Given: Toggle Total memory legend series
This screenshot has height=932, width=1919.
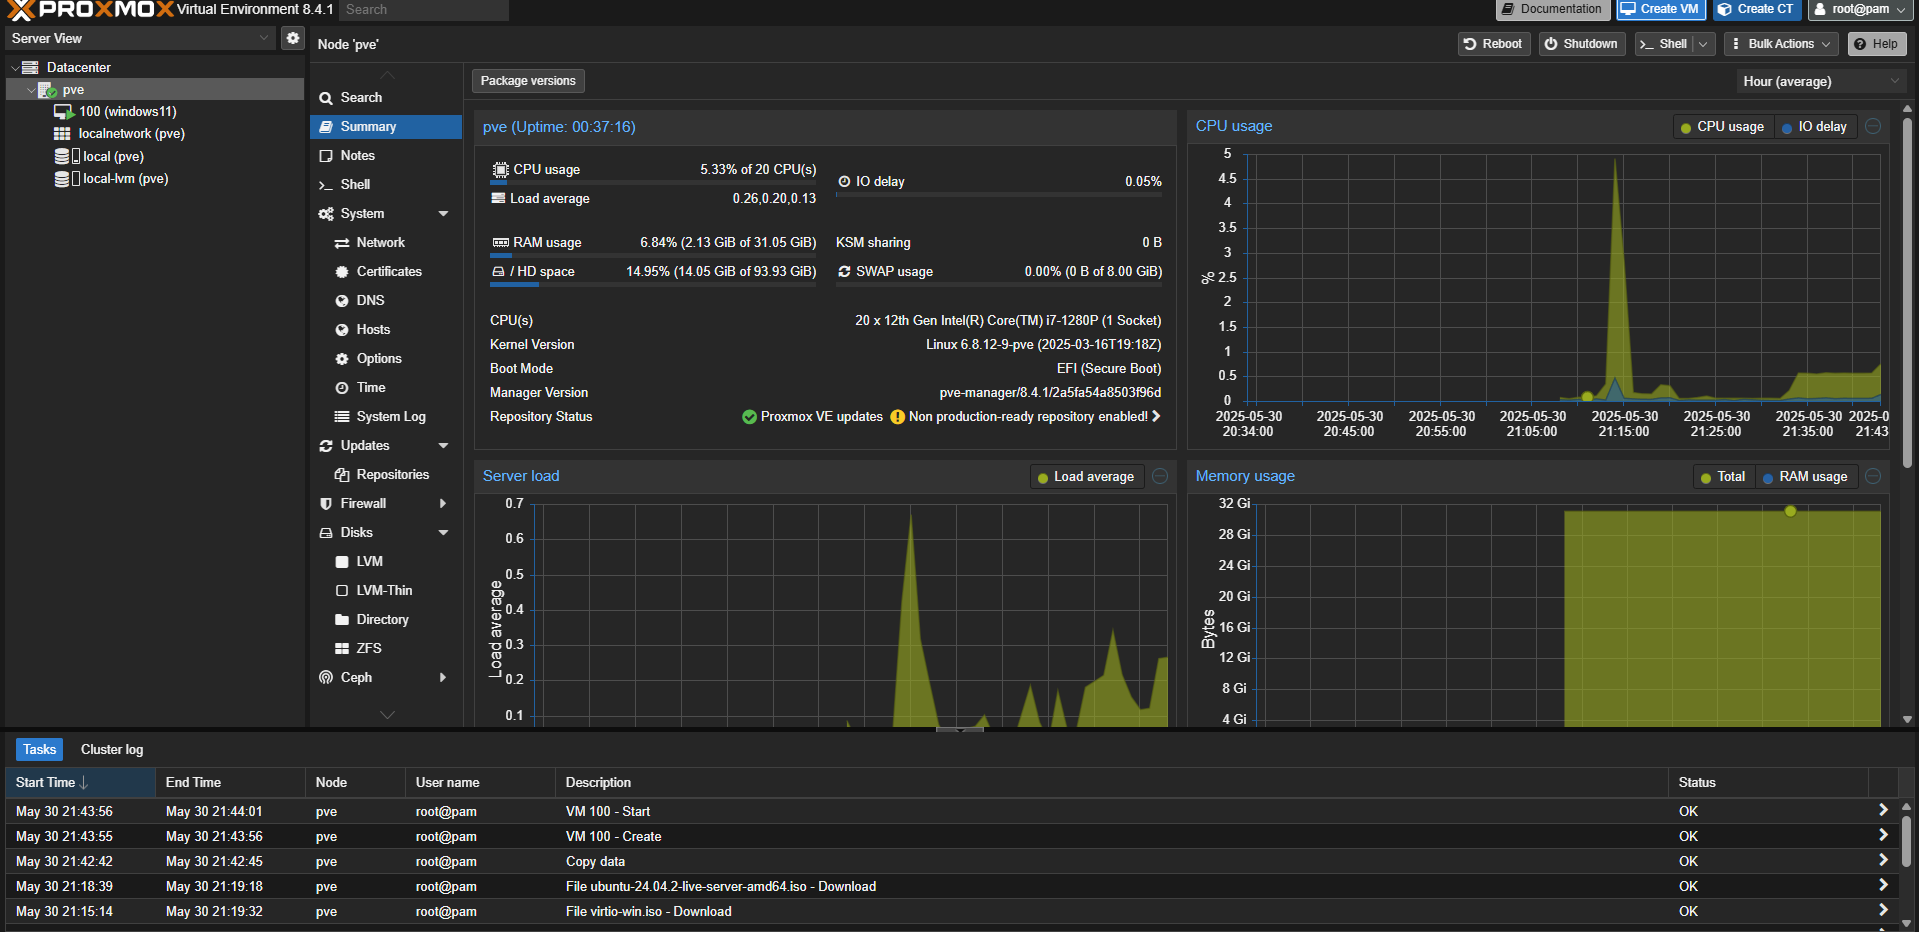Looking at the screenshot, I should [x=1723, y=477].
